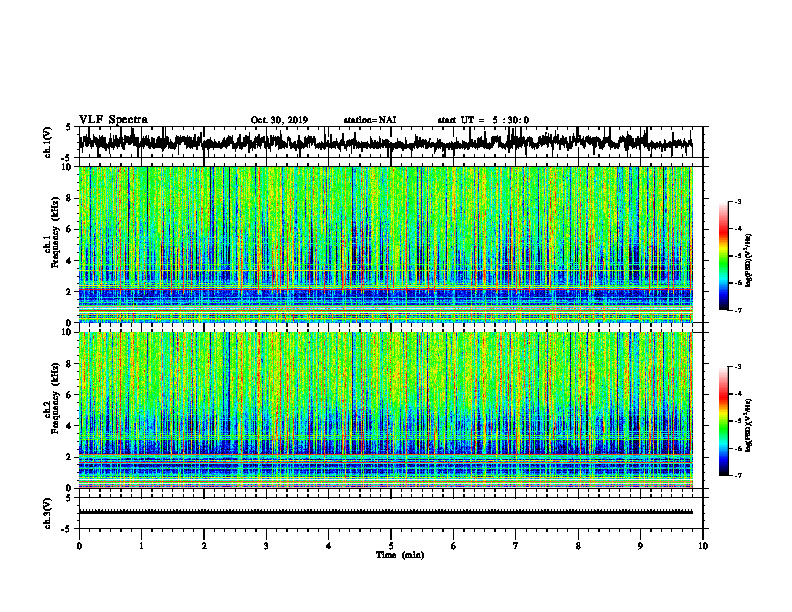This screenshot has height=612, width=792.
Task: Select the ch.1 "Frequency (kHz)" axis label
Action: (x=55, y=233)
